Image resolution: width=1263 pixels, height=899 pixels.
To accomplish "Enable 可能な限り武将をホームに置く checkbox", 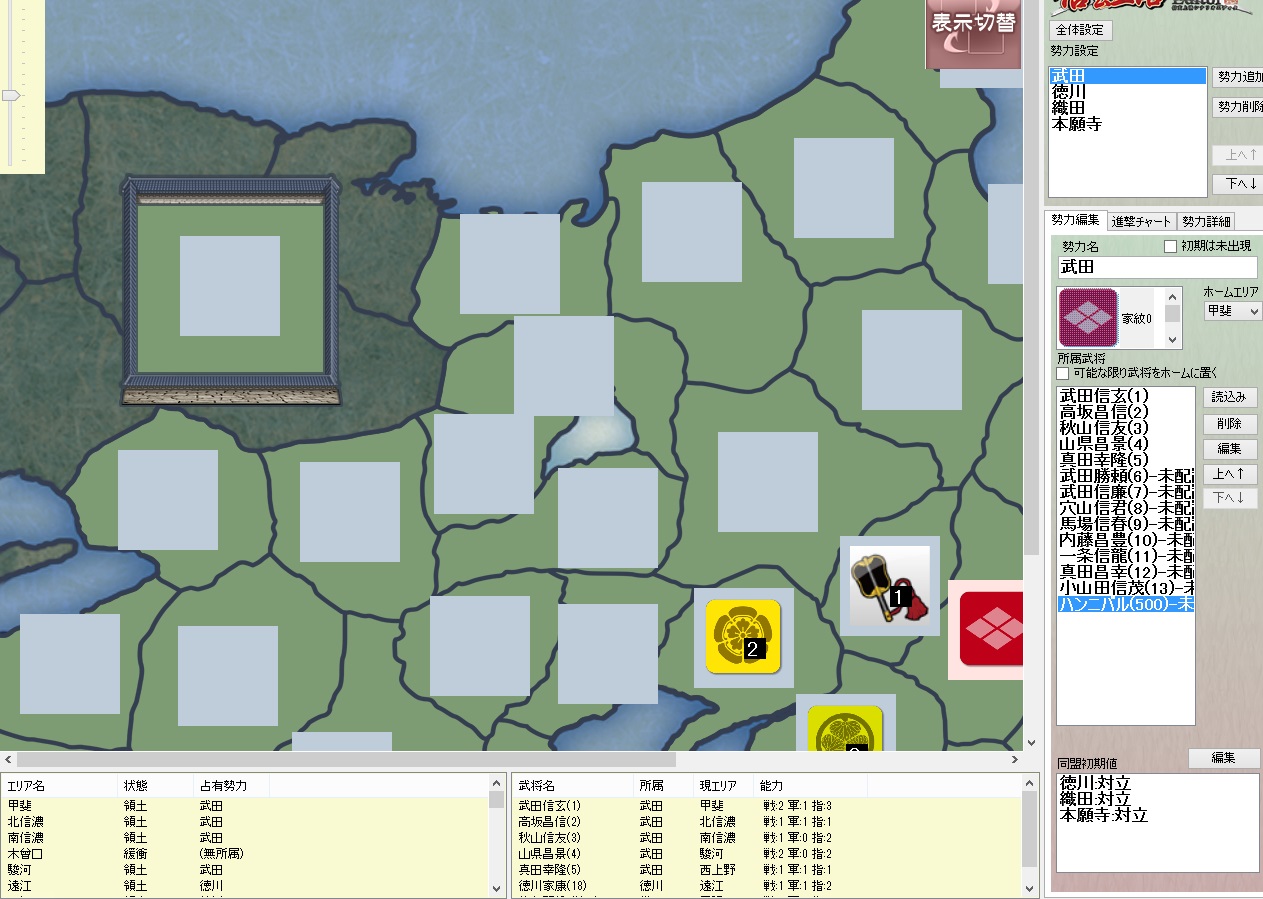I will [x=1063, y=373].
